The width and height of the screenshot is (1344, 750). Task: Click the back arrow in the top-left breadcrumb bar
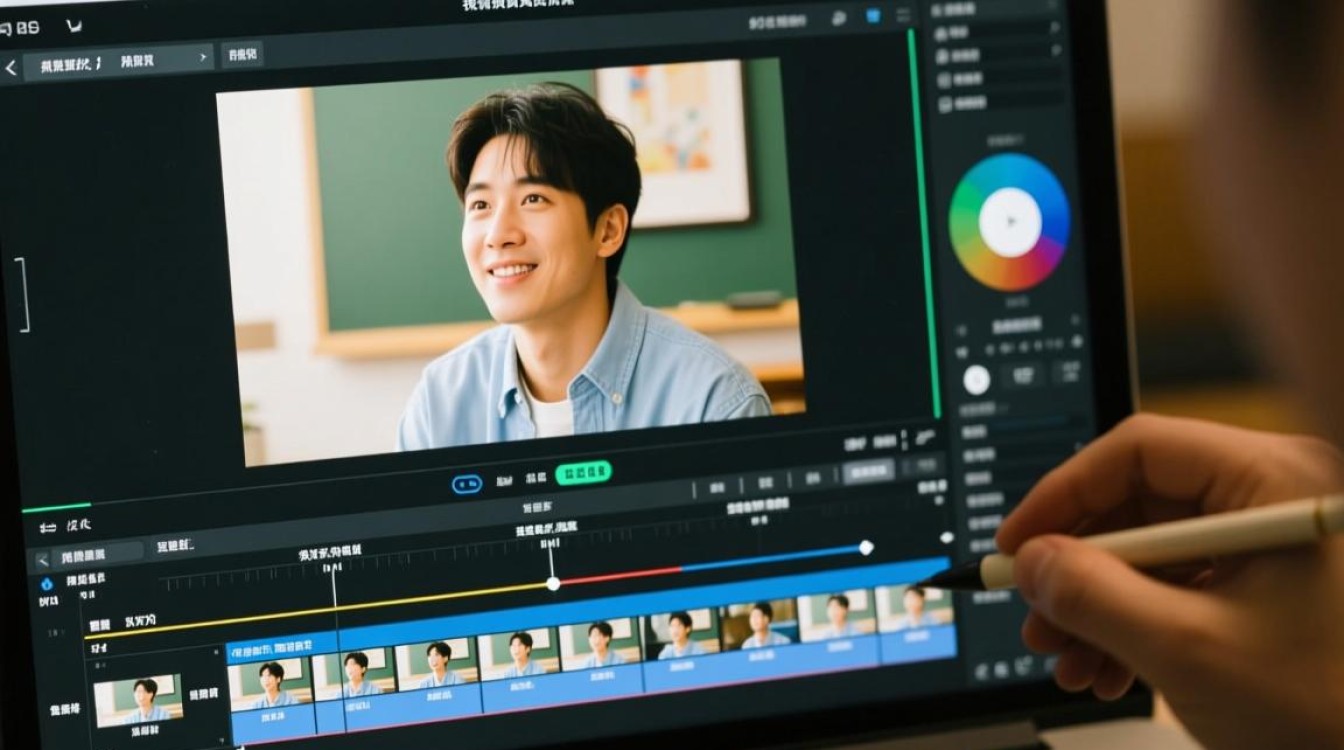point(11,68)
